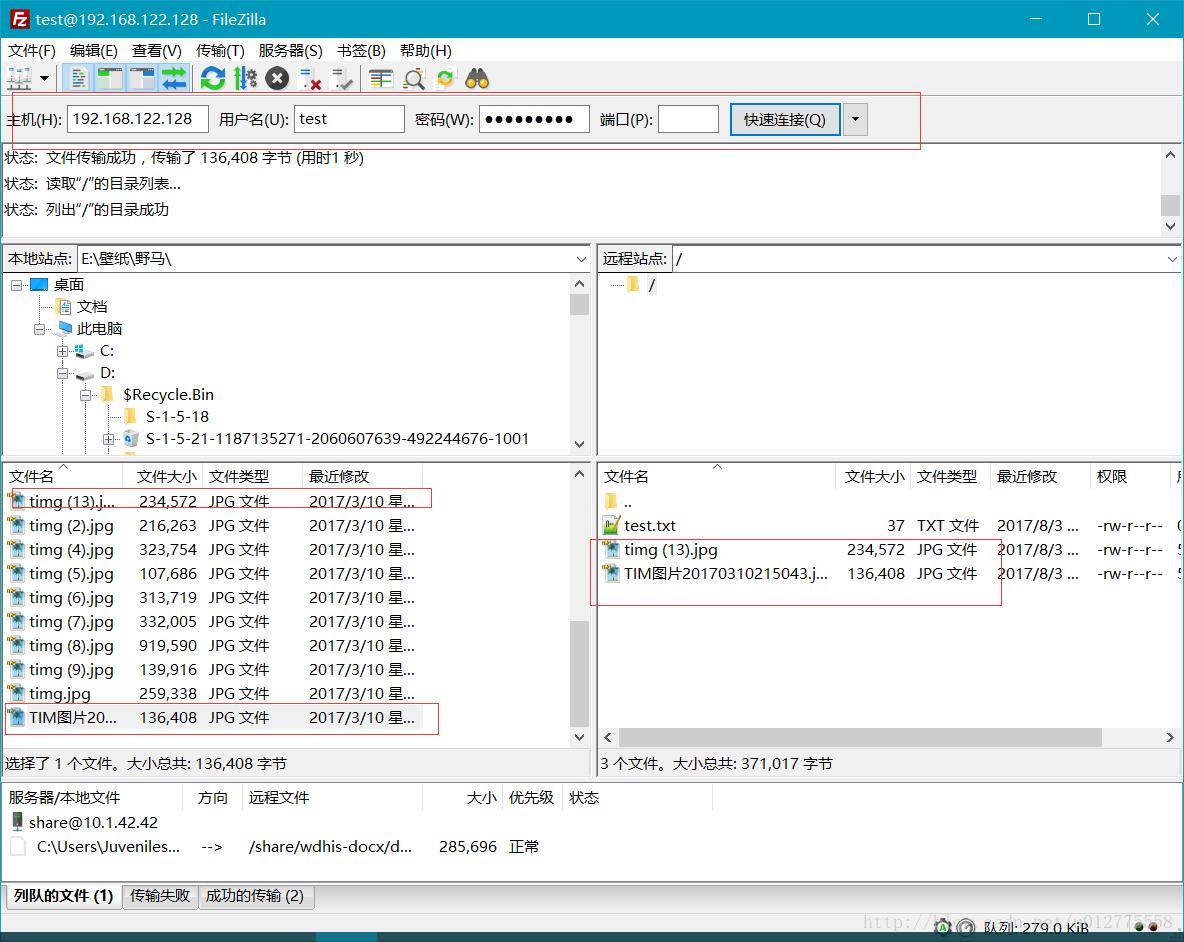Screen dimensions: 1184x942
Task: Select the S-1-5-18 folder
Action: click(x=177, y=417)
